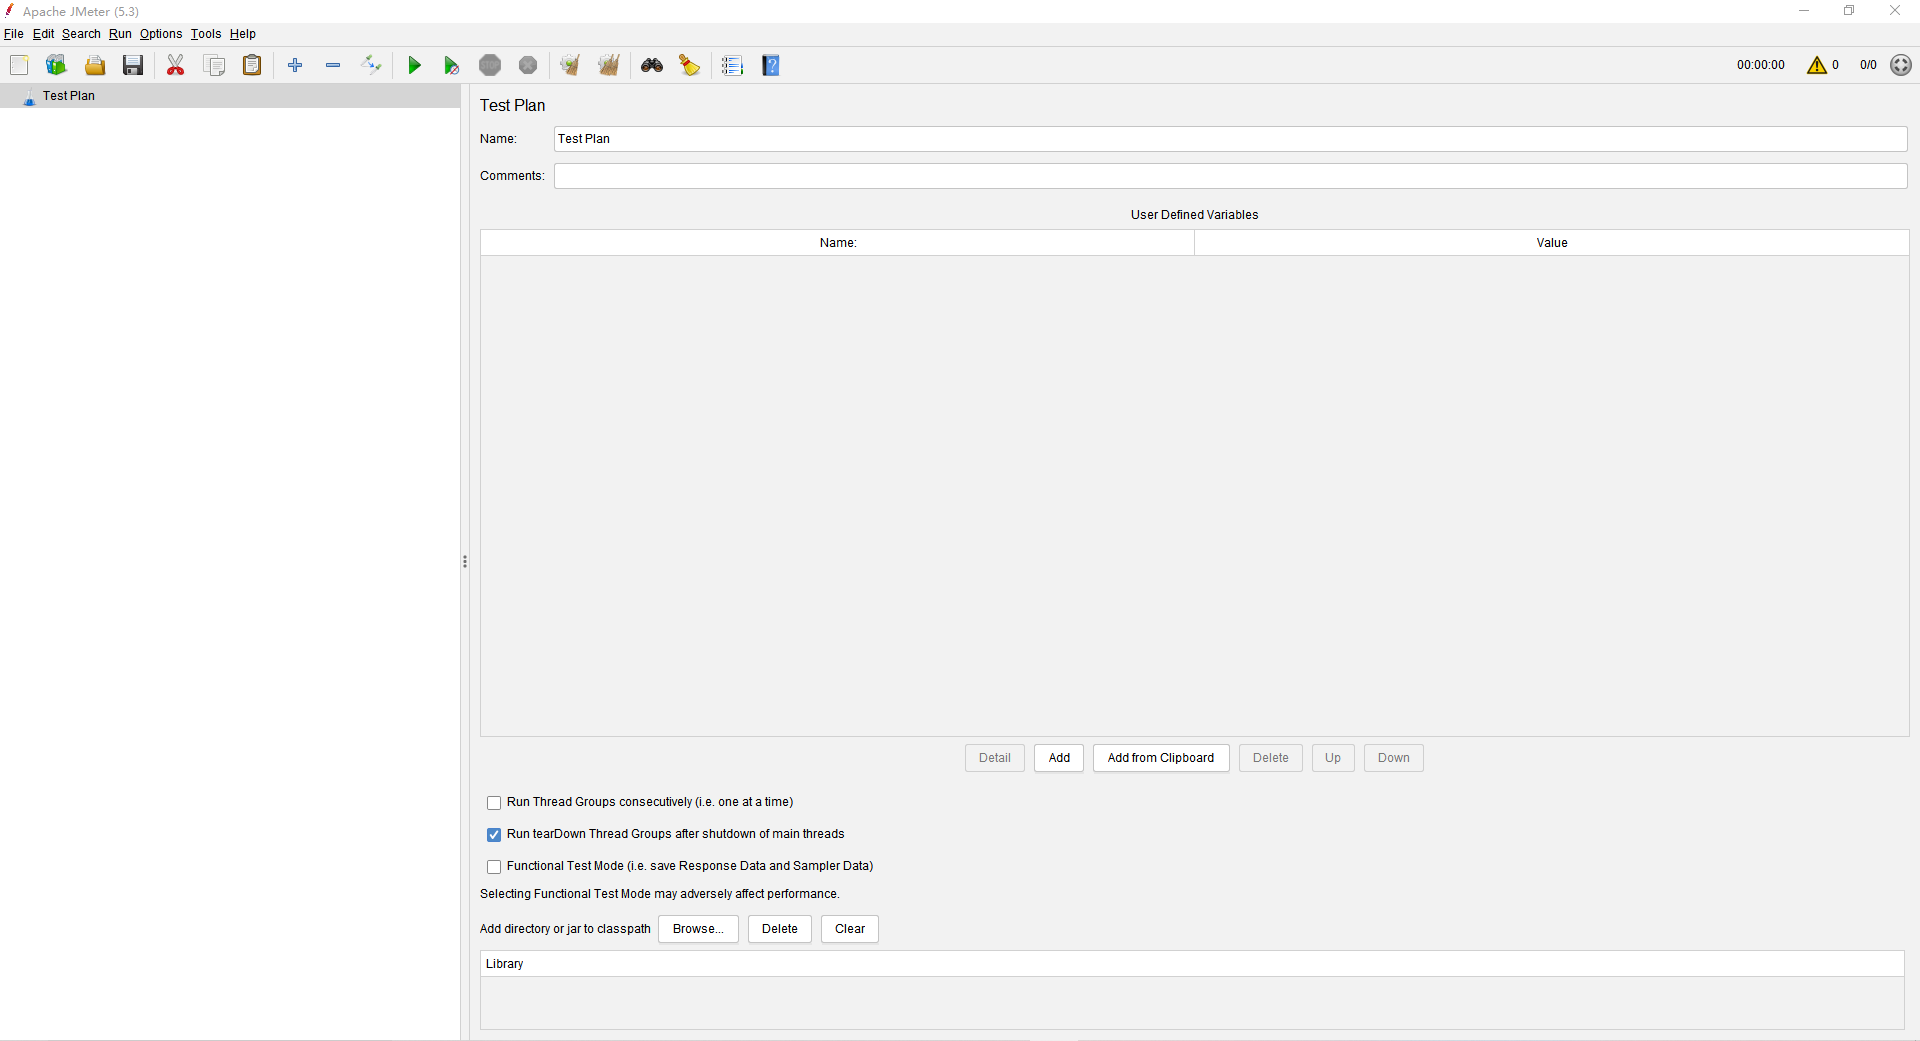Click the remote engines status icon
The height and width of the screenshot is (1041, 1920).
click(x=1901, y=65)
